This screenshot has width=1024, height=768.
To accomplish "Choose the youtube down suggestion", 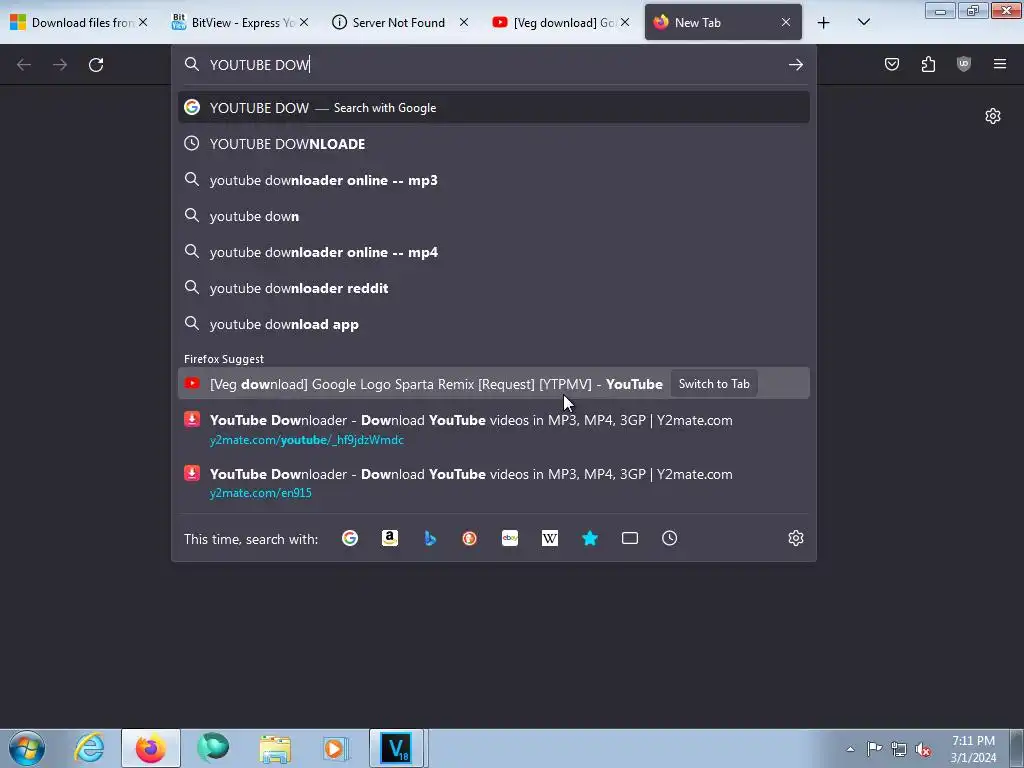I will [494, 216].
